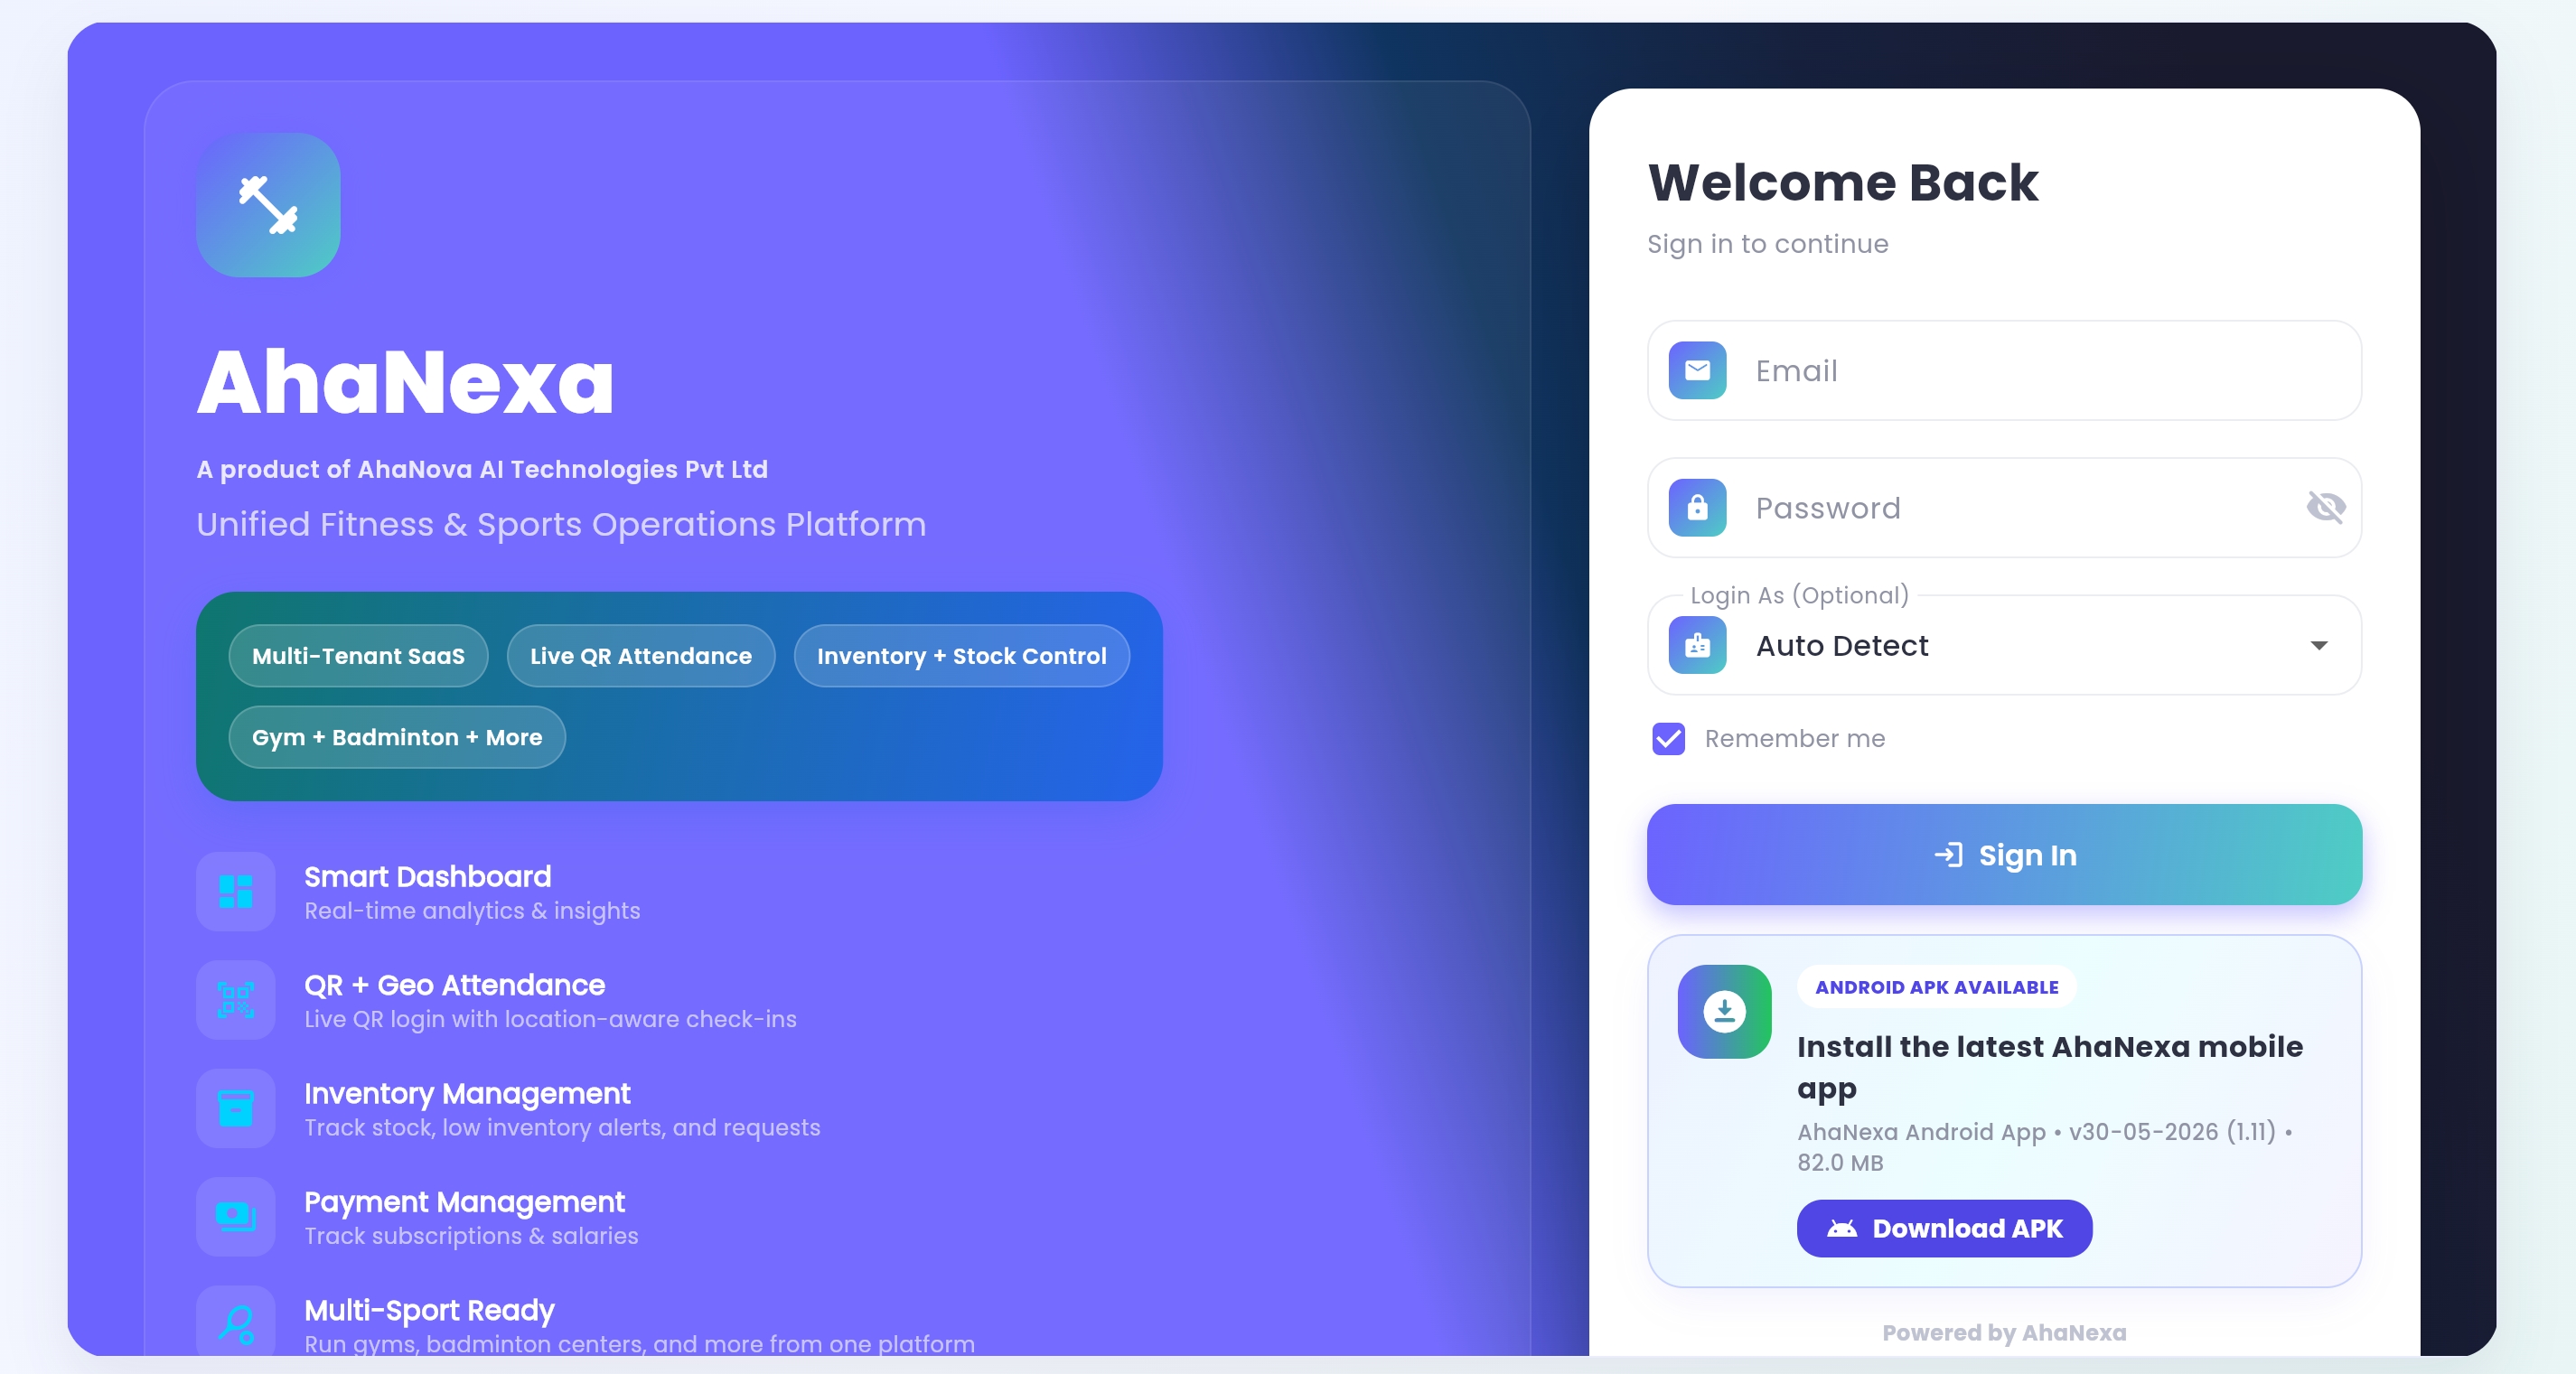Select the Gym + Badminton + More chip
The image size is (2576, 1374).
pos(397,737)
